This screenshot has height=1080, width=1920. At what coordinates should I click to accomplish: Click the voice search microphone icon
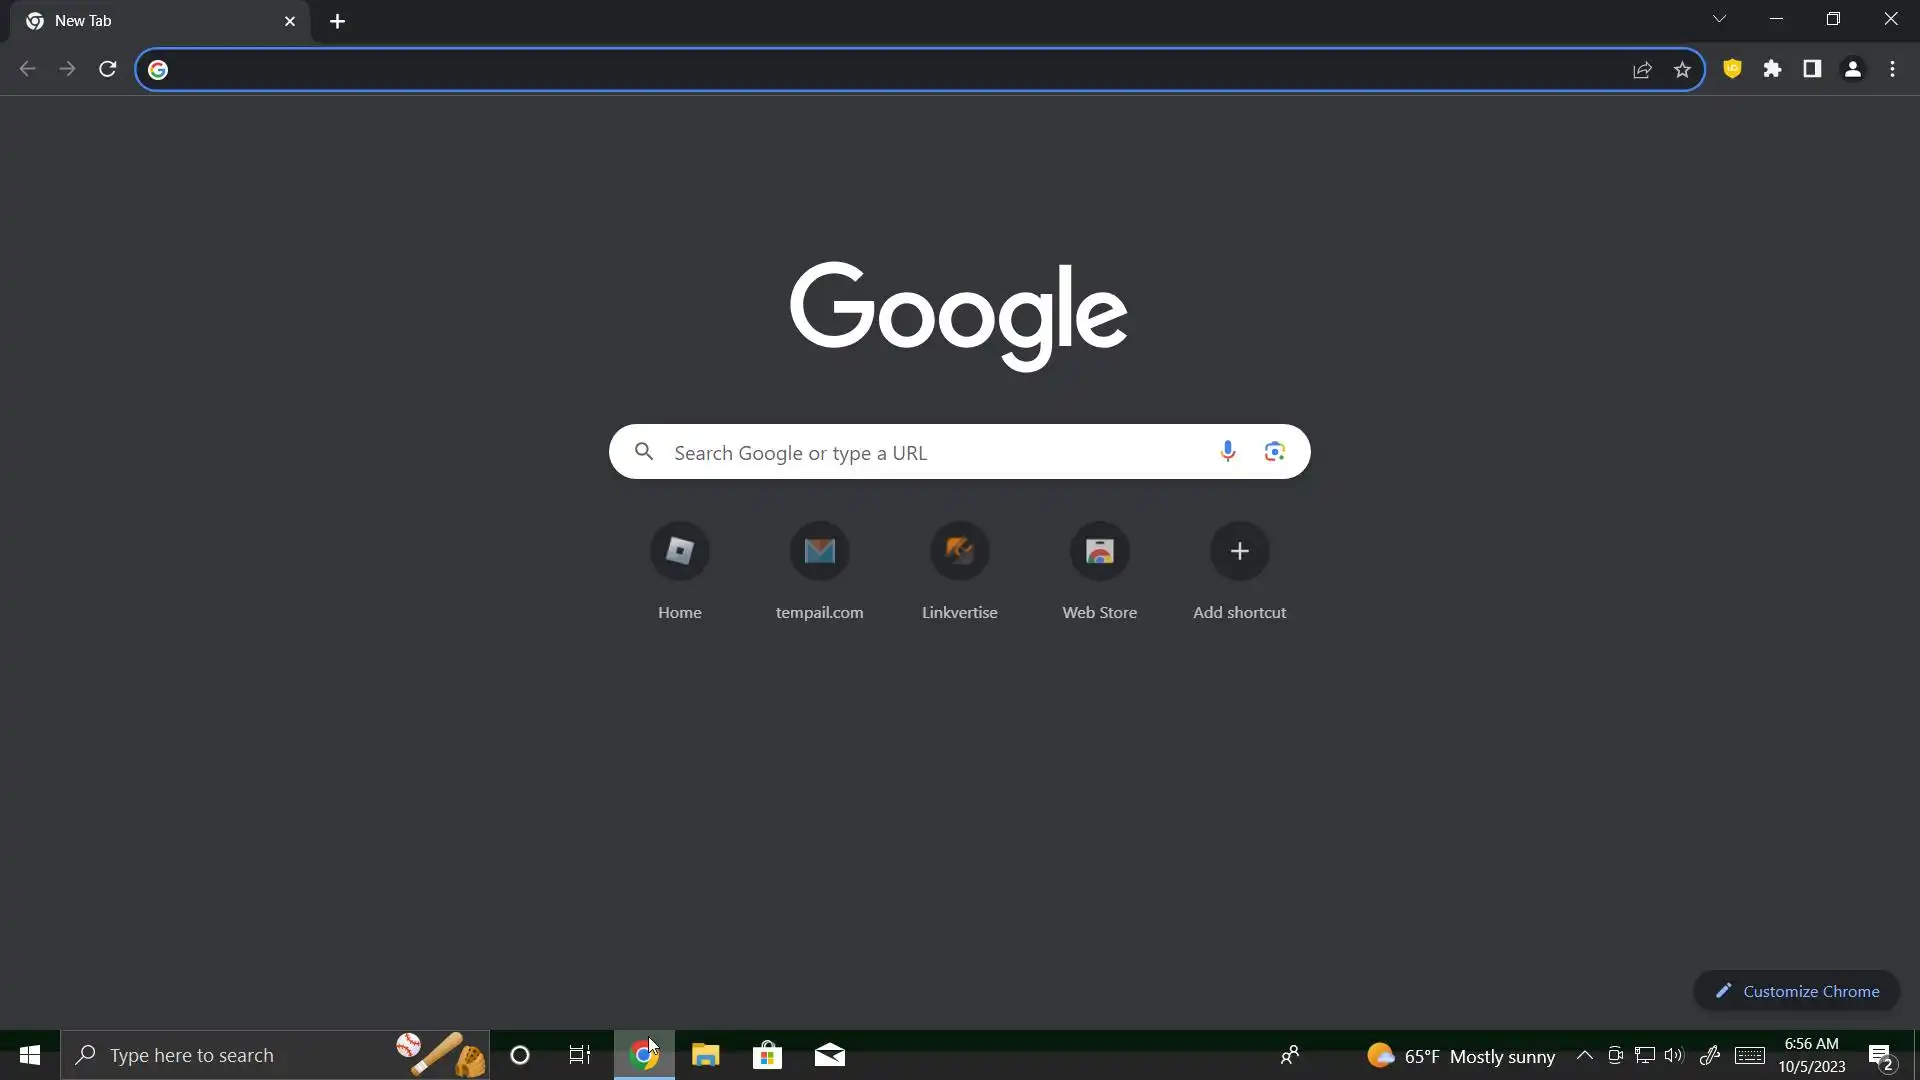[1227, 451]
